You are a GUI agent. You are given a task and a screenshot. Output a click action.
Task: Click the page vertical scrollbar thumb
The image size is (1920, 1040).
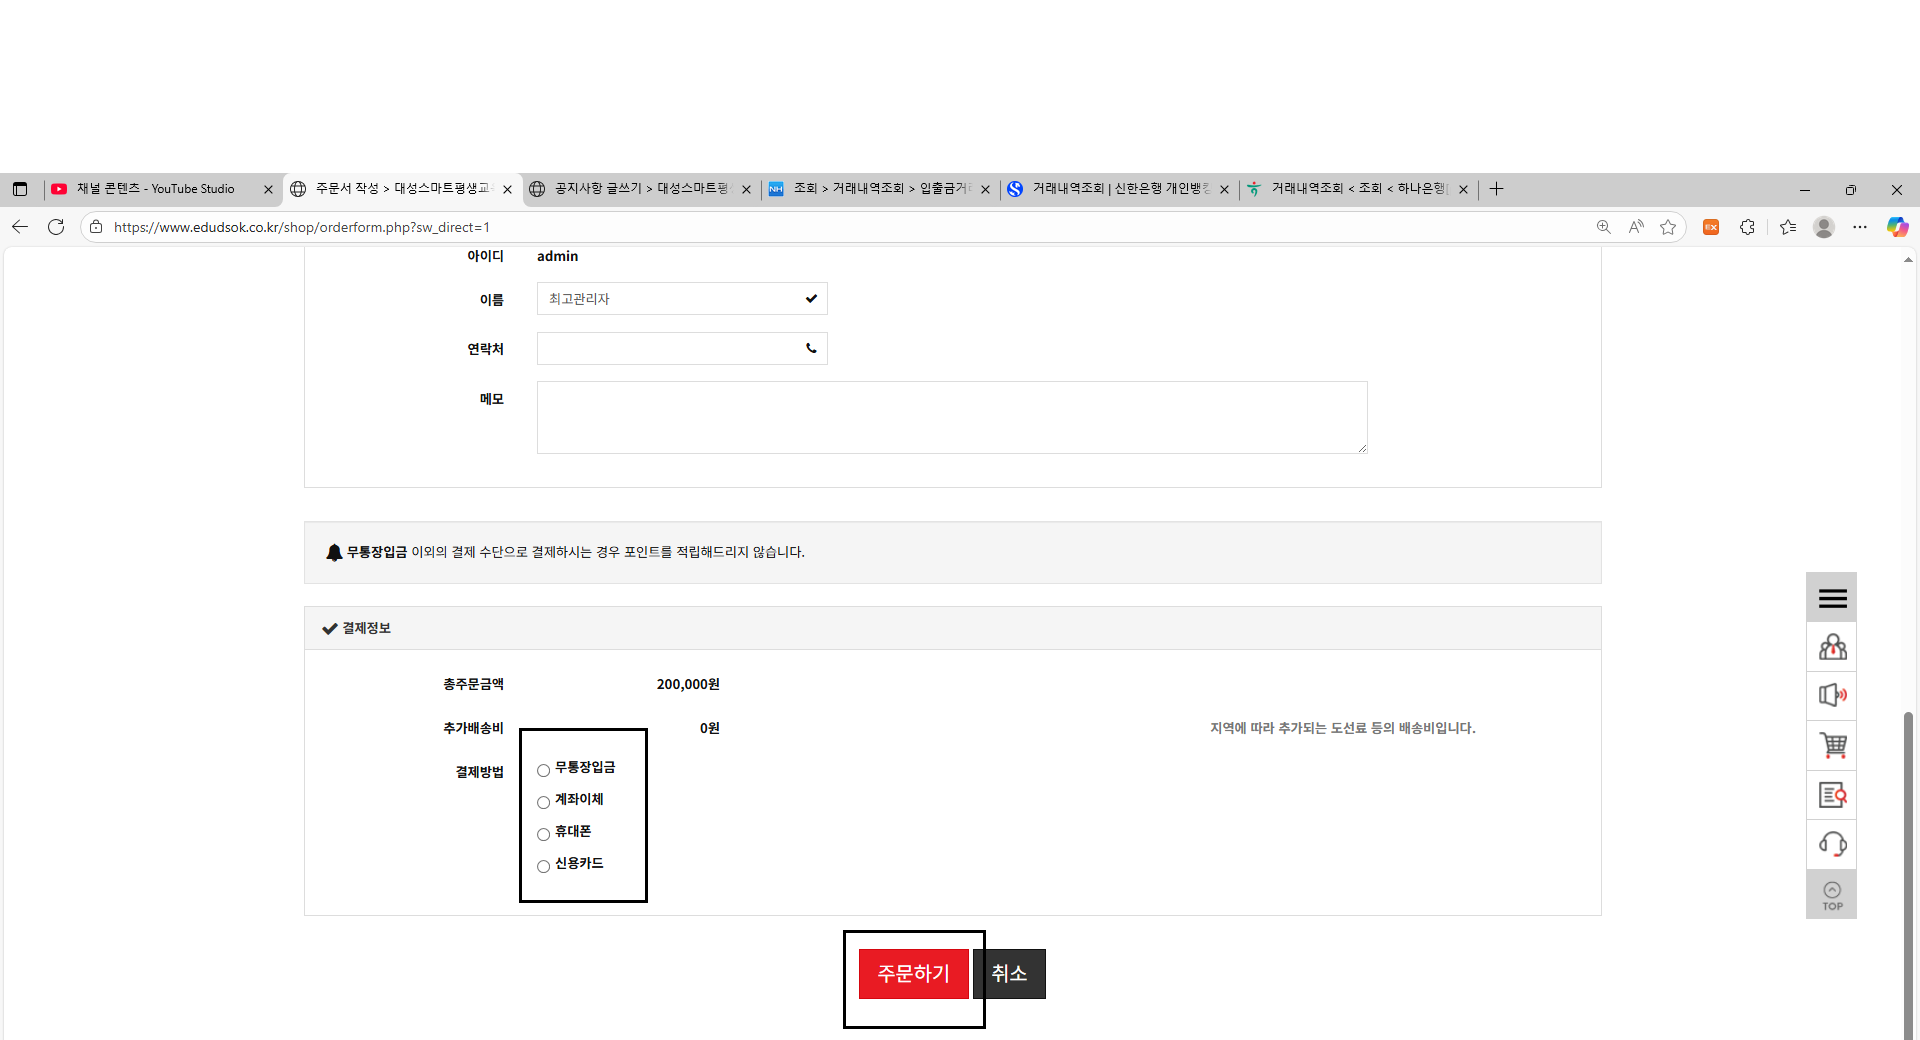tap(1908, 875)
